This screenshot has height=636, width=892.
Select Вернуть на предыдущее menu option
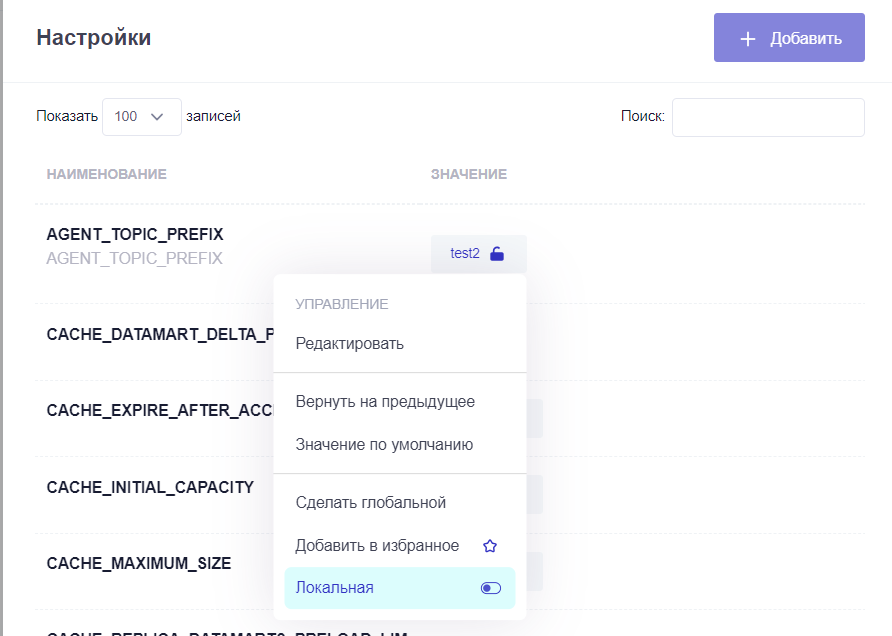coord(385,402)
